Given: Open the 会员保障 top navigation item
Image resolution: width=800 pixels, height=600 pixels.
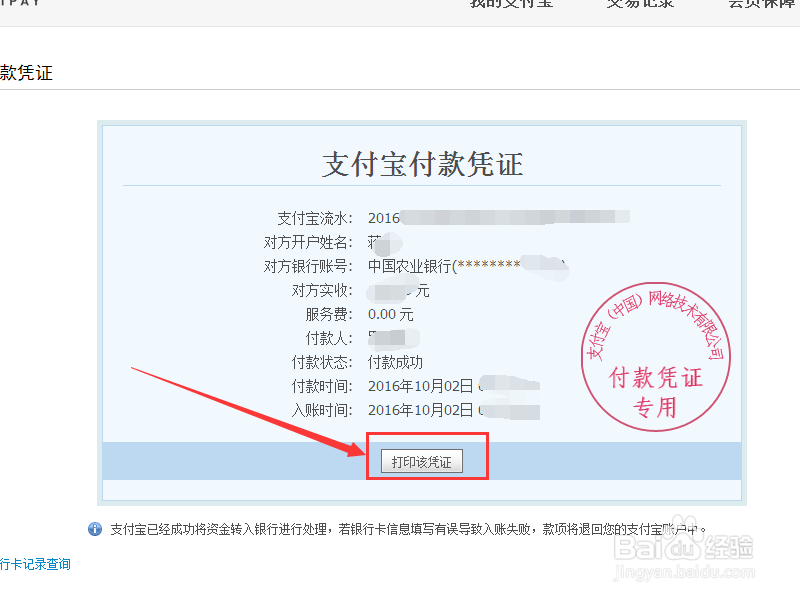Looking at the screenshot, I should click(763, 4).
